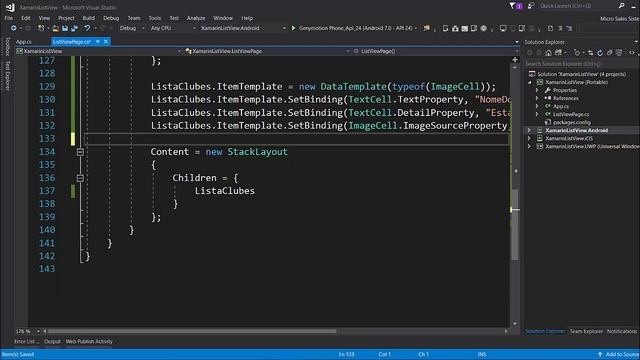The height and width of the screenshot is (360, 640).
Task: Expand the Properties node
Action: tap(537, 90)
